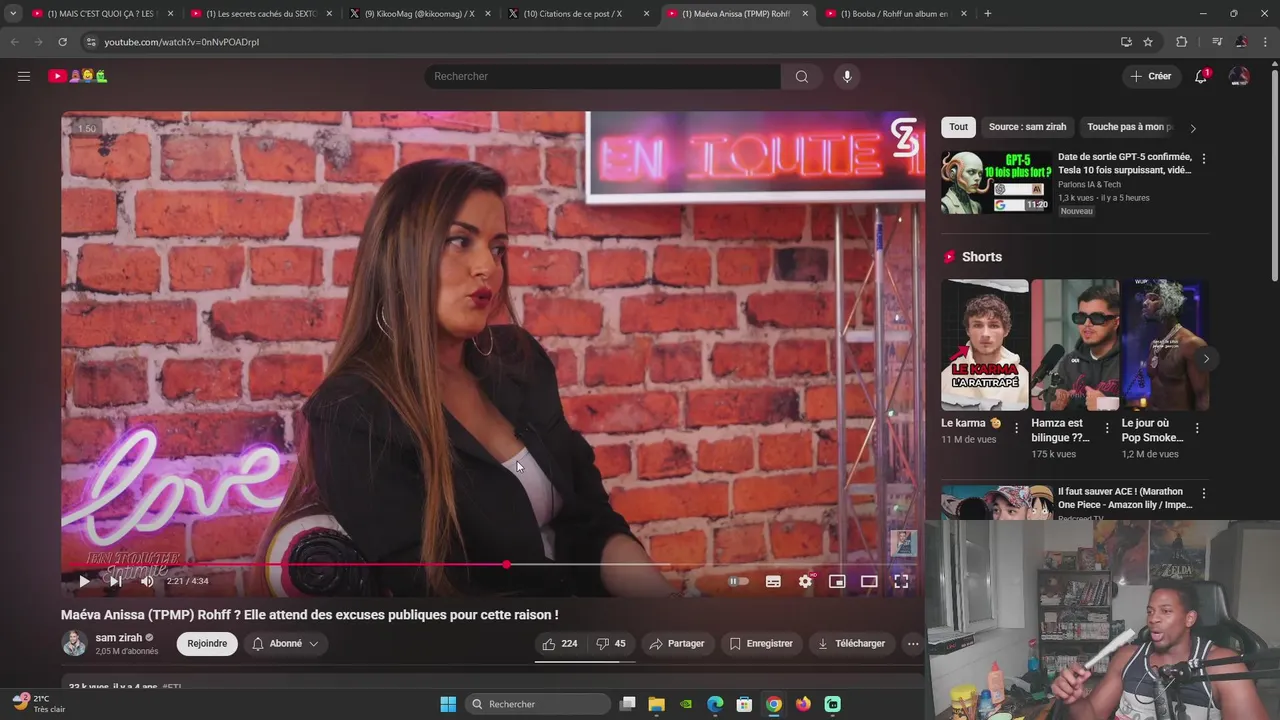Save video with Enregistrer button

[761, 644]
